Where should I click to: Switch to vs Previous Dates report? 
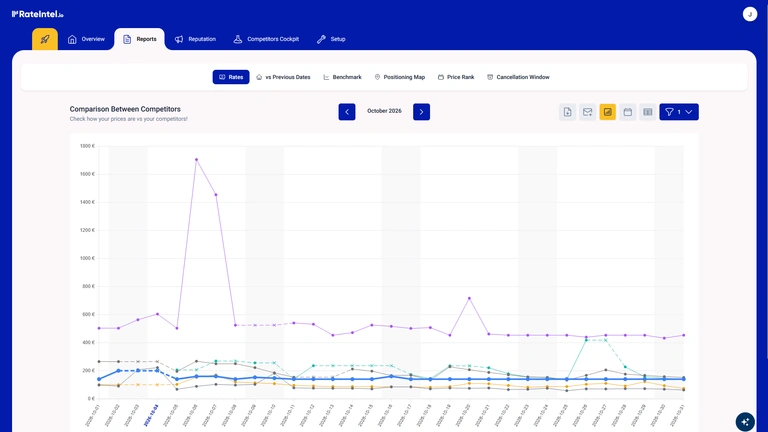point(283,77)
